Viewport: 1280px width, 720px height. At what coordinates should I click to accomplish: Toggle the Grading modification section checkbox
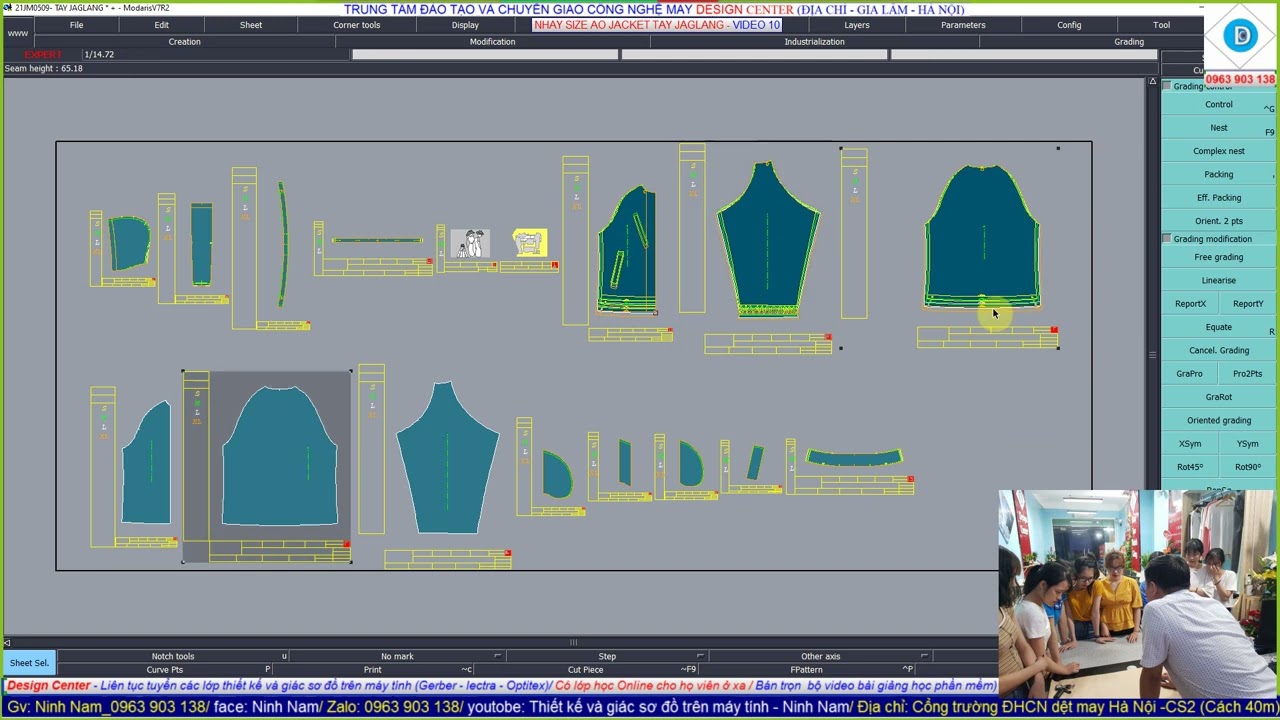[x=1166, y=239]
